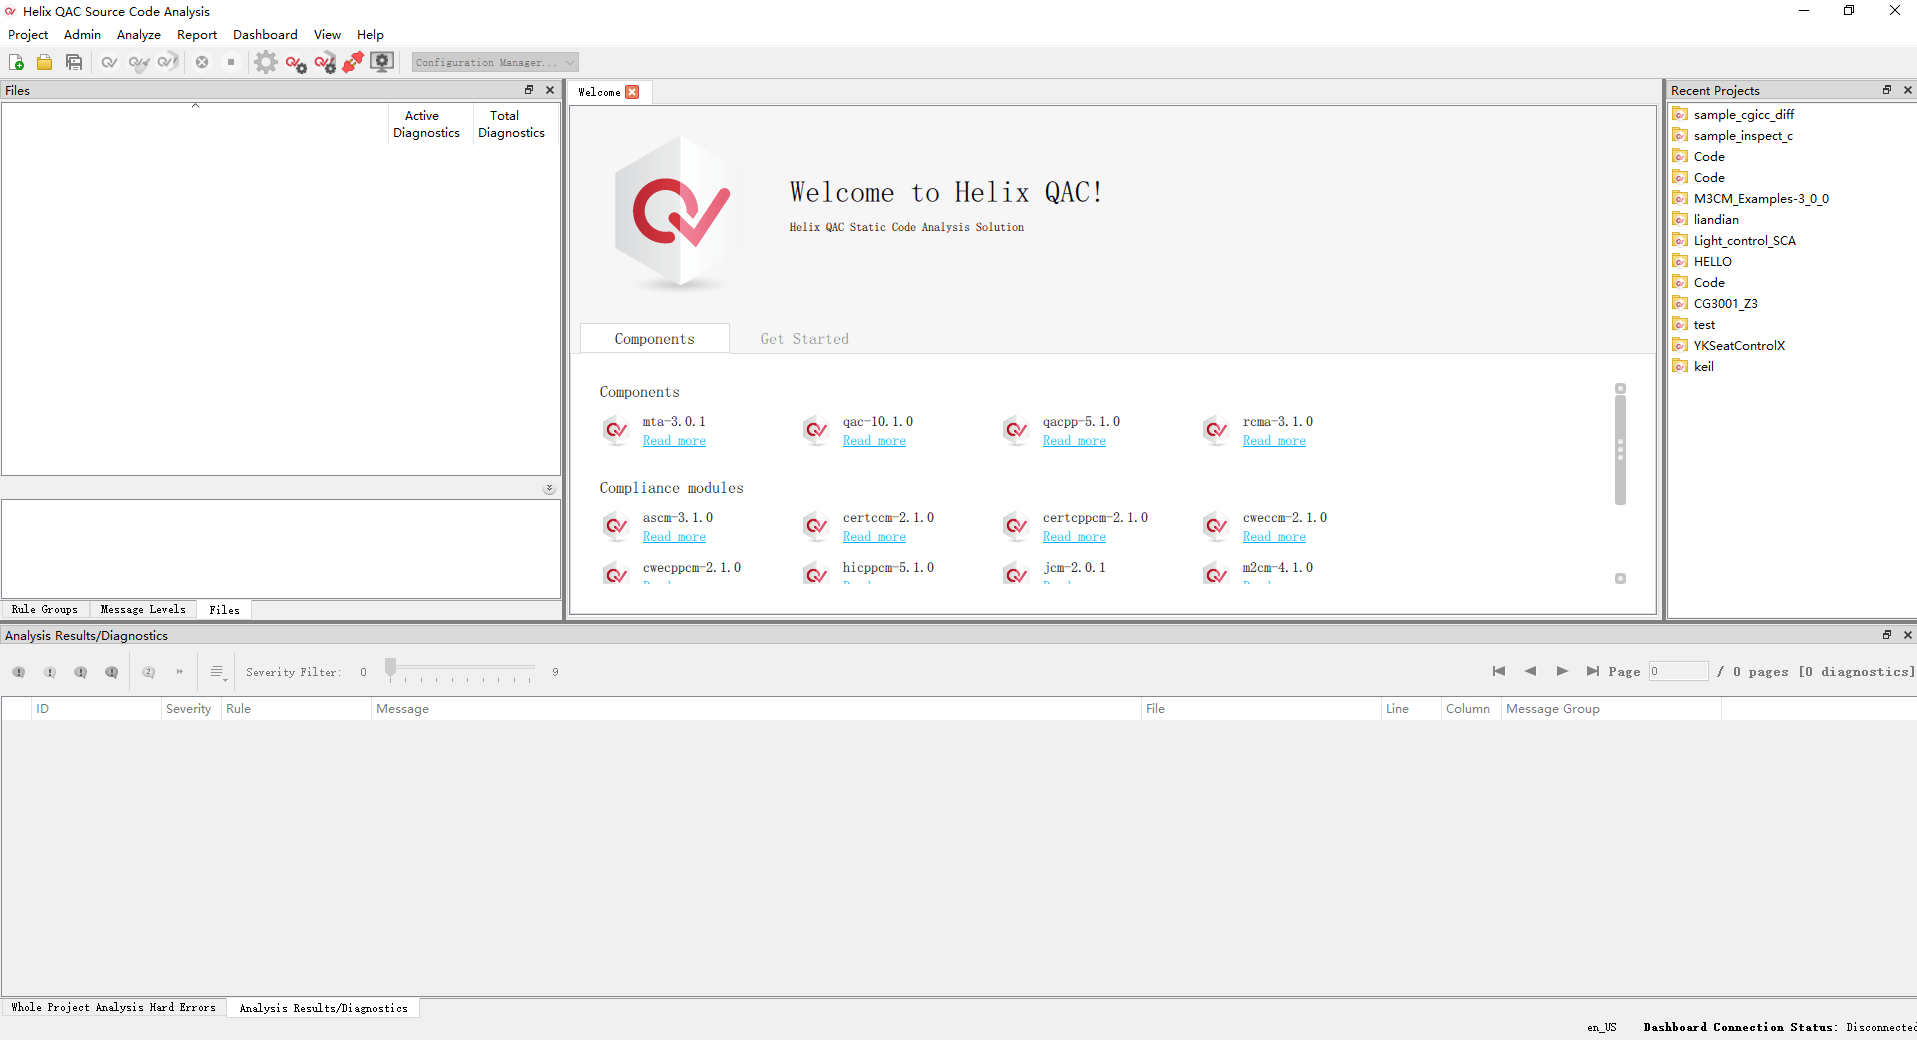Switch to the Rule Groups tab
This screenshot has height=1040, width=1917.
coord(45,609)
